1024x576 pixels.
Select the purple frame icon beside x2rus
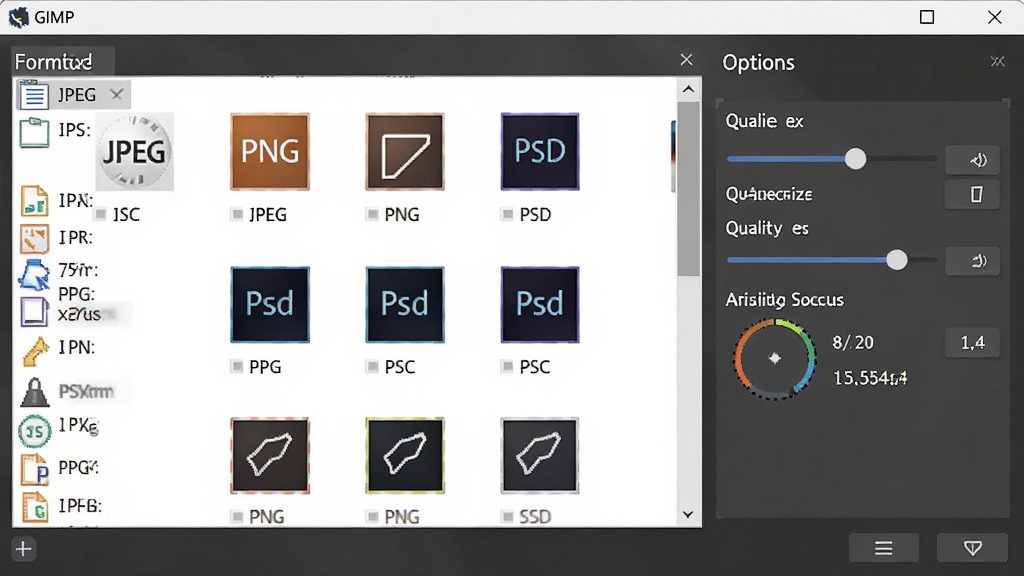[34, 312]
